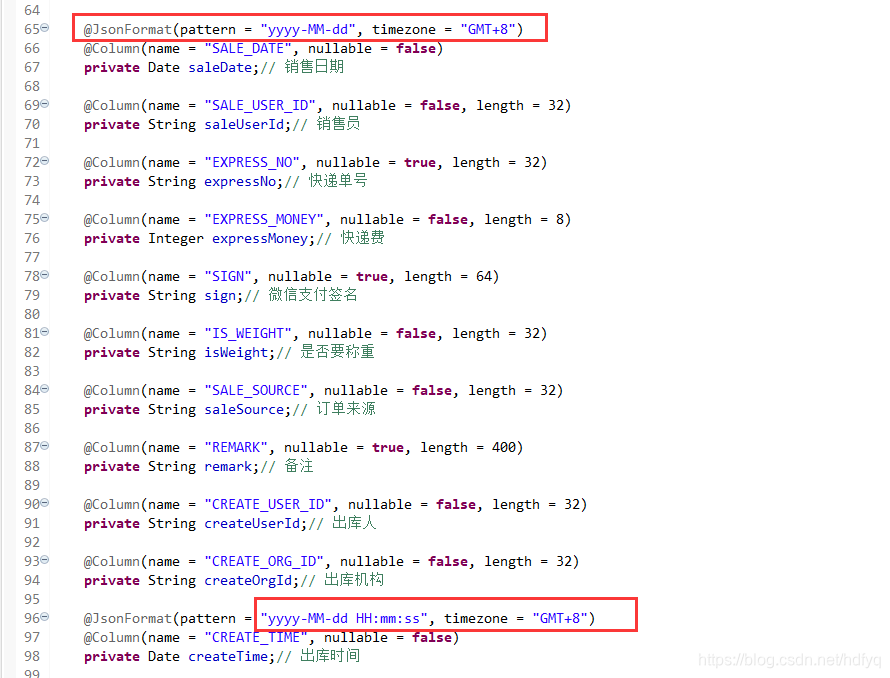The height and width of the screenshot is (678, 890).
Task: Click the saleUserId field name
Action: coord(245,124)
